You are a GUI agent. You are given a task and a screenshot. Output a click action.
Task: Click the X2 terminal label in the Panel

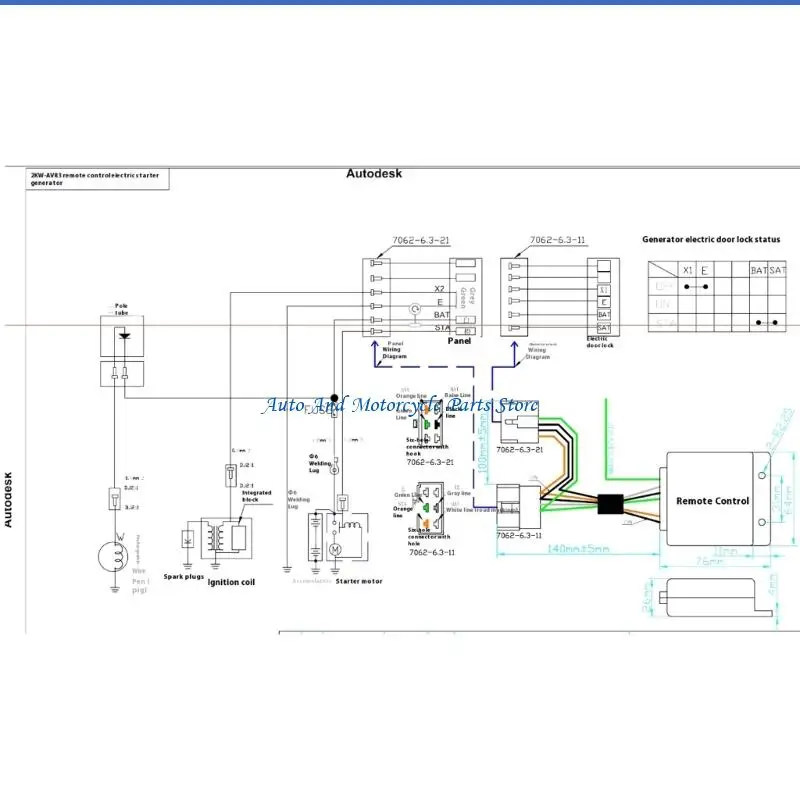439,289
